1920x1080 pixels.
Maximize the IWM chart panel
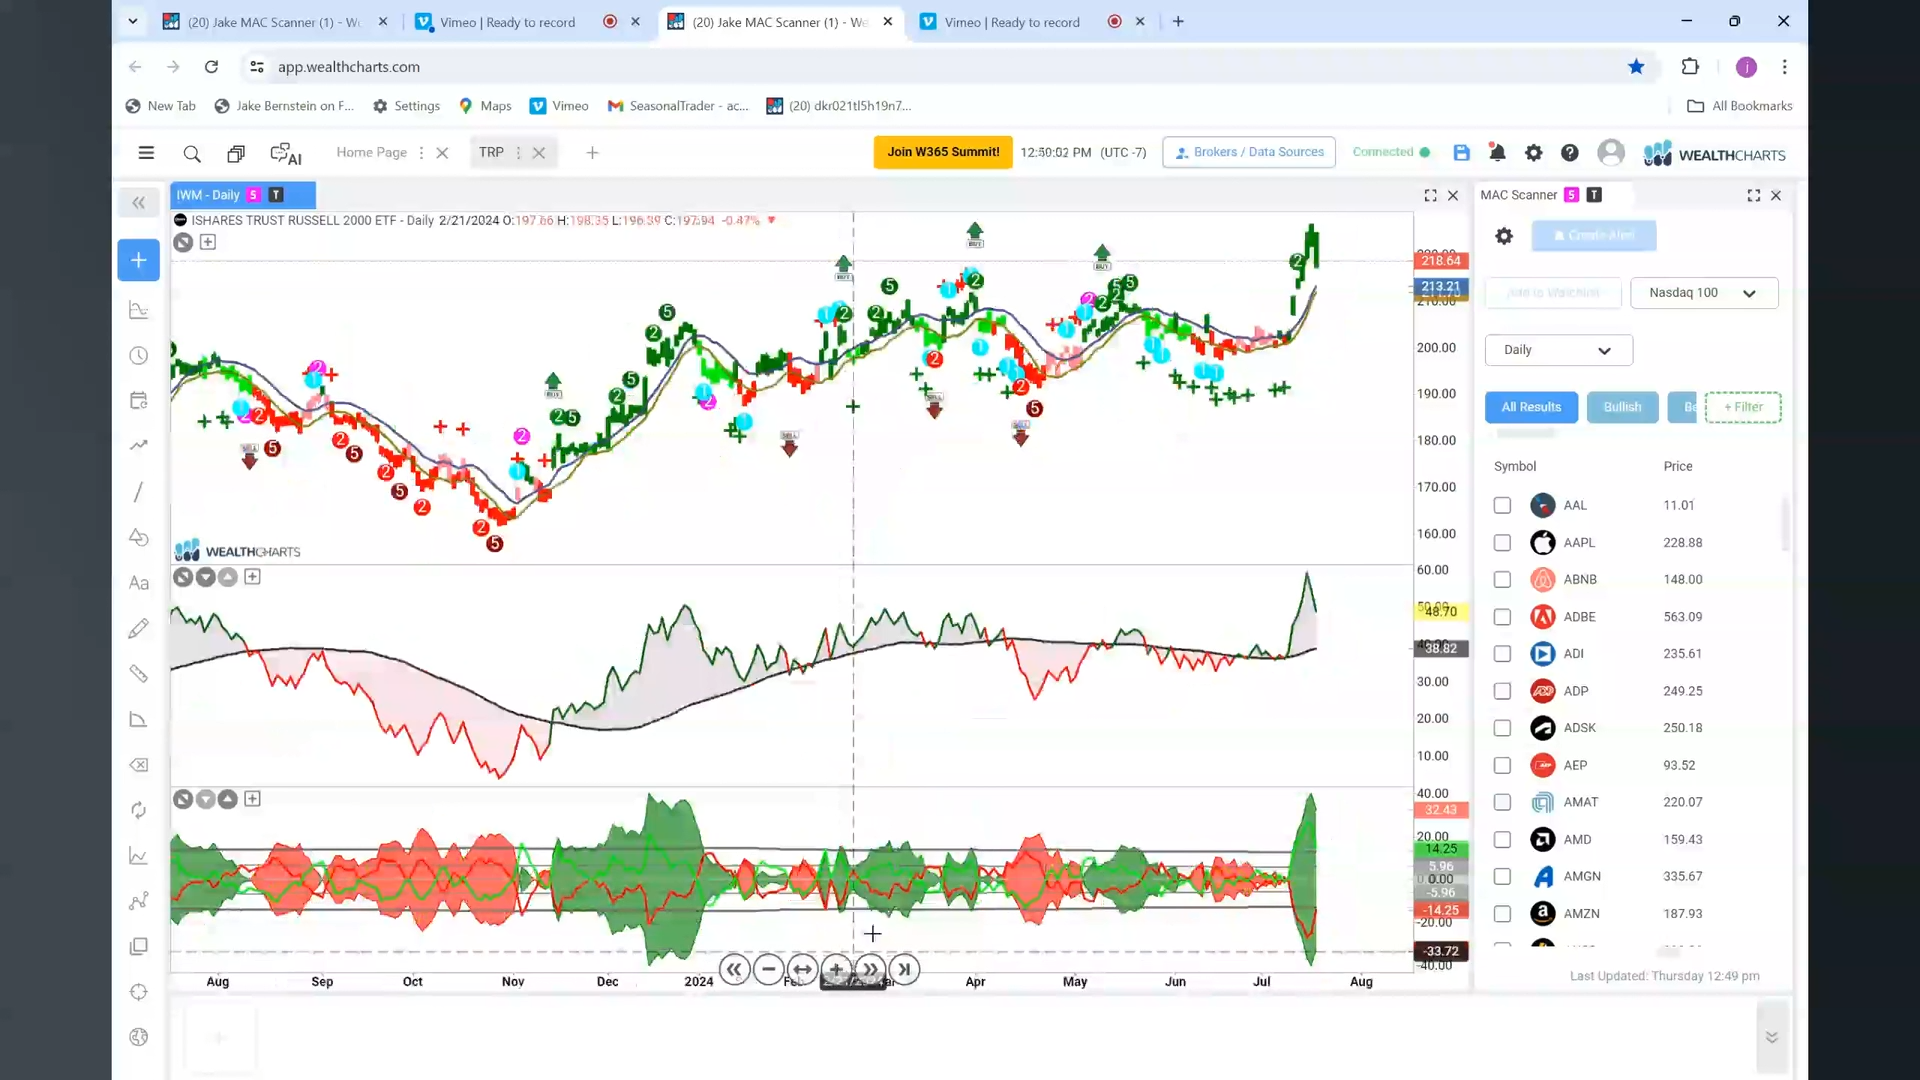[x=1430, y=196]
